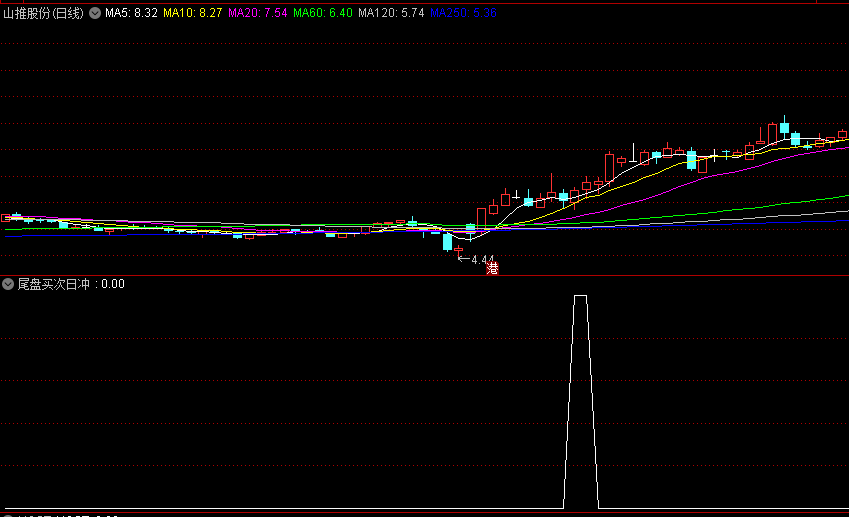This screenshot has width=849, height=517.
Task: Click the top of the indicator signal spike
Action: pos(580,296)
